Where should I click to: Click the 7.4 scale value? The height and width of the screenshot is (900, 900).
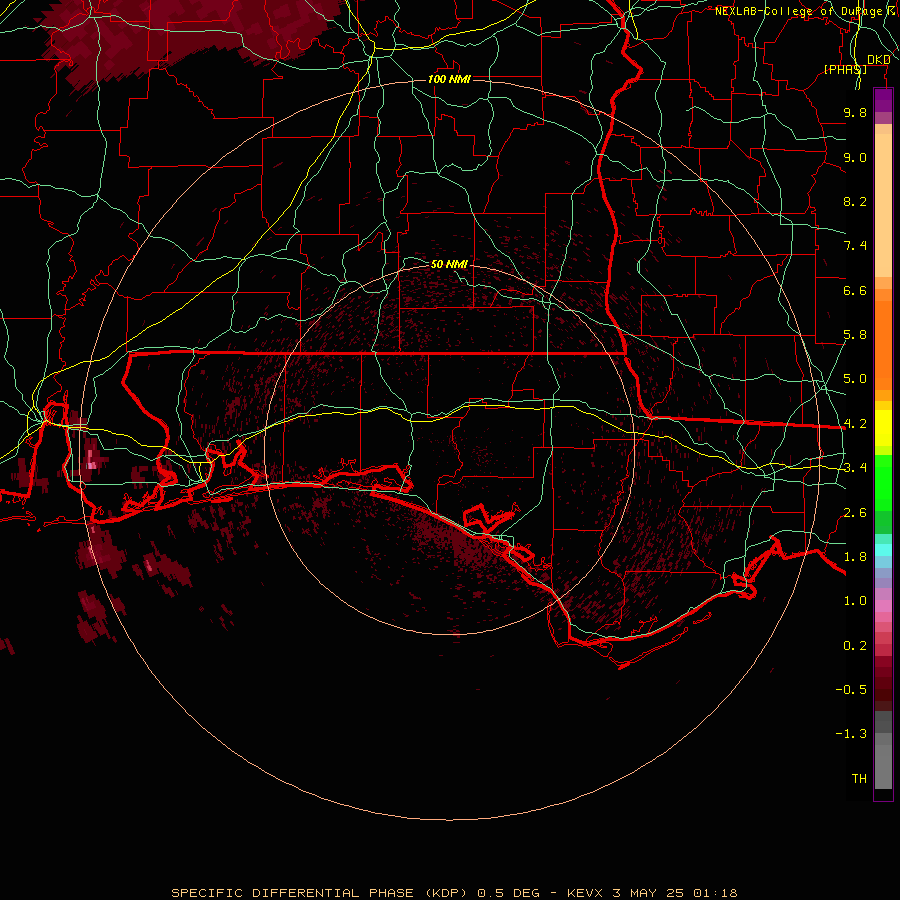click(x=855, y=246)
